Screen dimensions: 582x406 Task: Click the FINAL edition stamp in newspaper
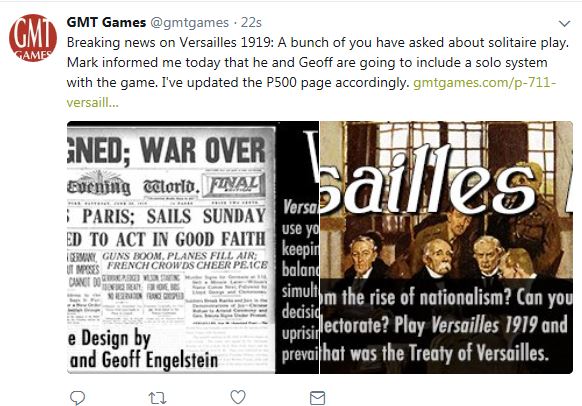pyautogui.click(x=233, y=184)
